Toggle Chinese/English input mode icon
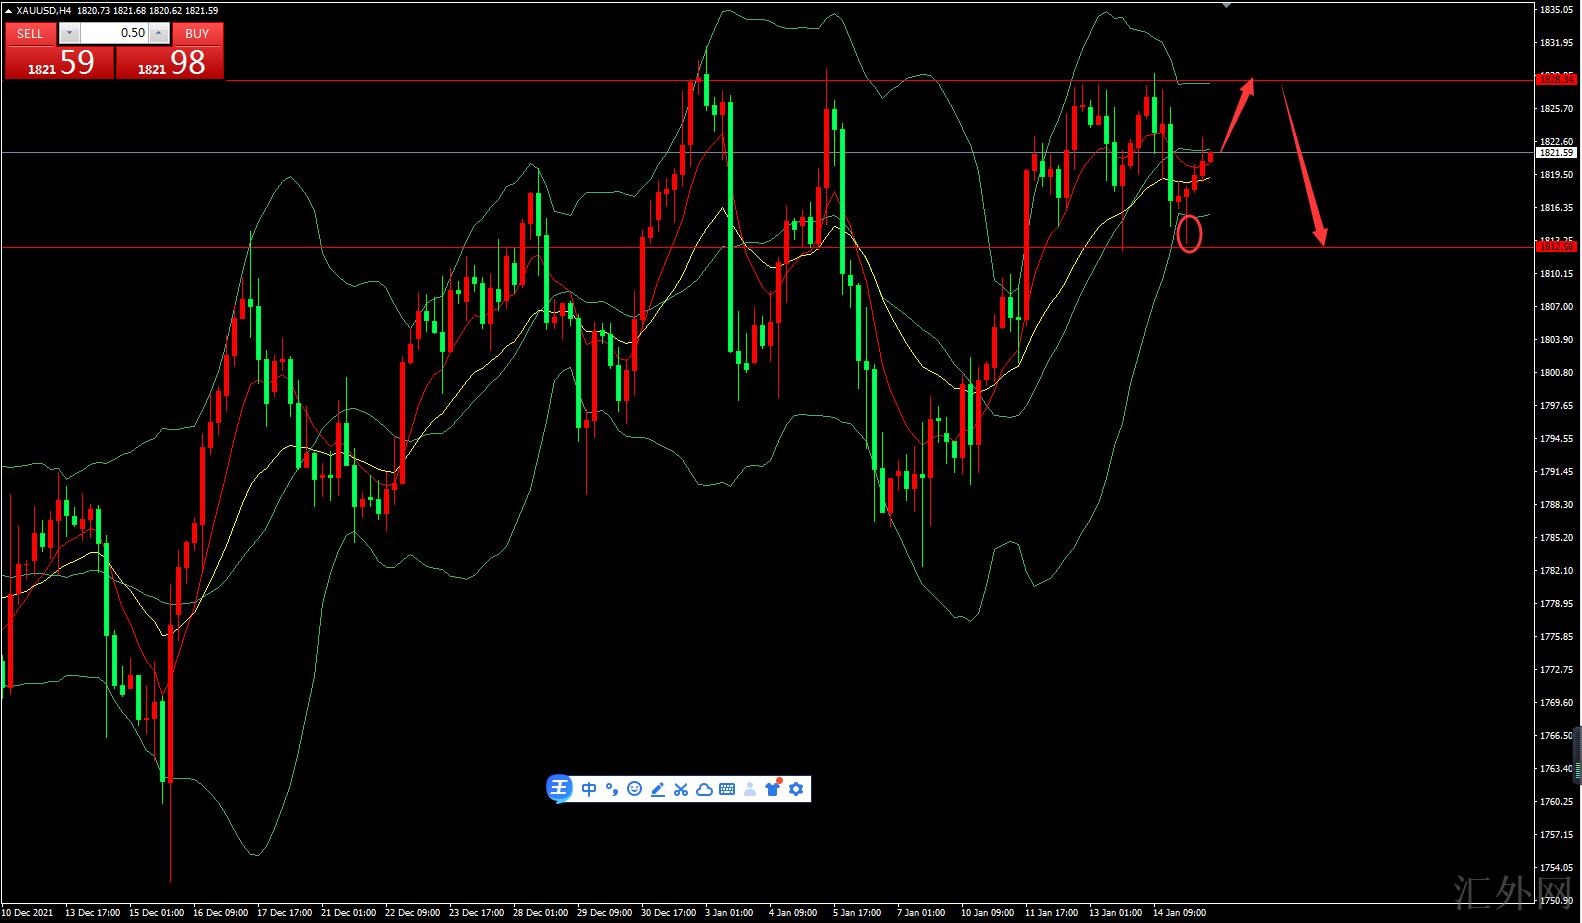Screen dimensions: 1582x923 589,789
